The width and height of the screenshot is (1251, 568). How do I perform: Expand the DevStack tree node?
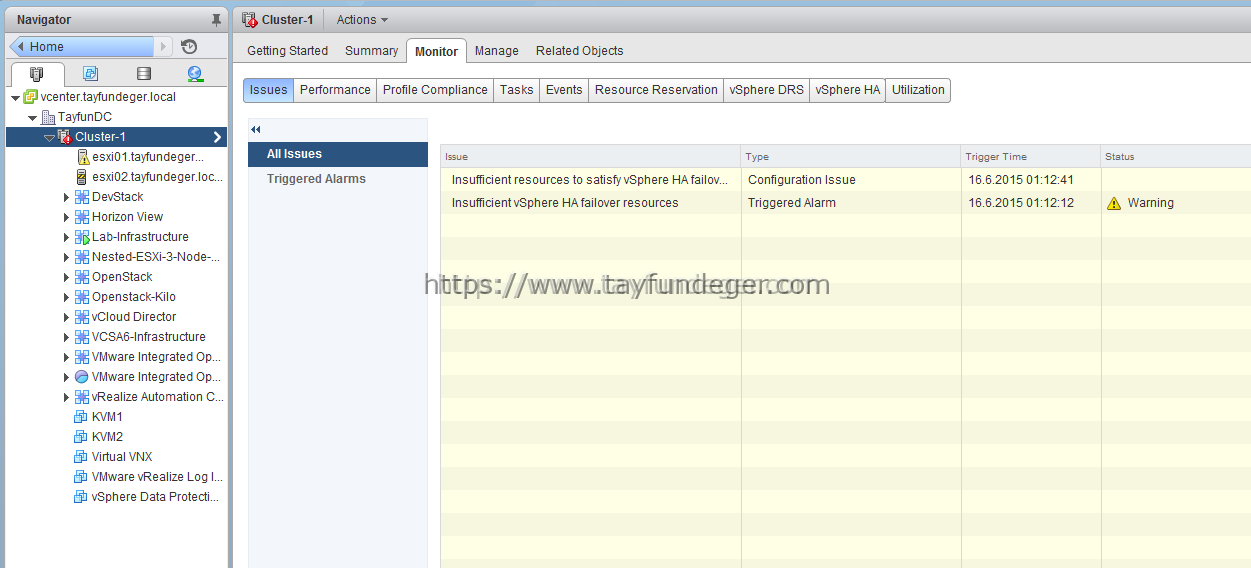(67, 197)
